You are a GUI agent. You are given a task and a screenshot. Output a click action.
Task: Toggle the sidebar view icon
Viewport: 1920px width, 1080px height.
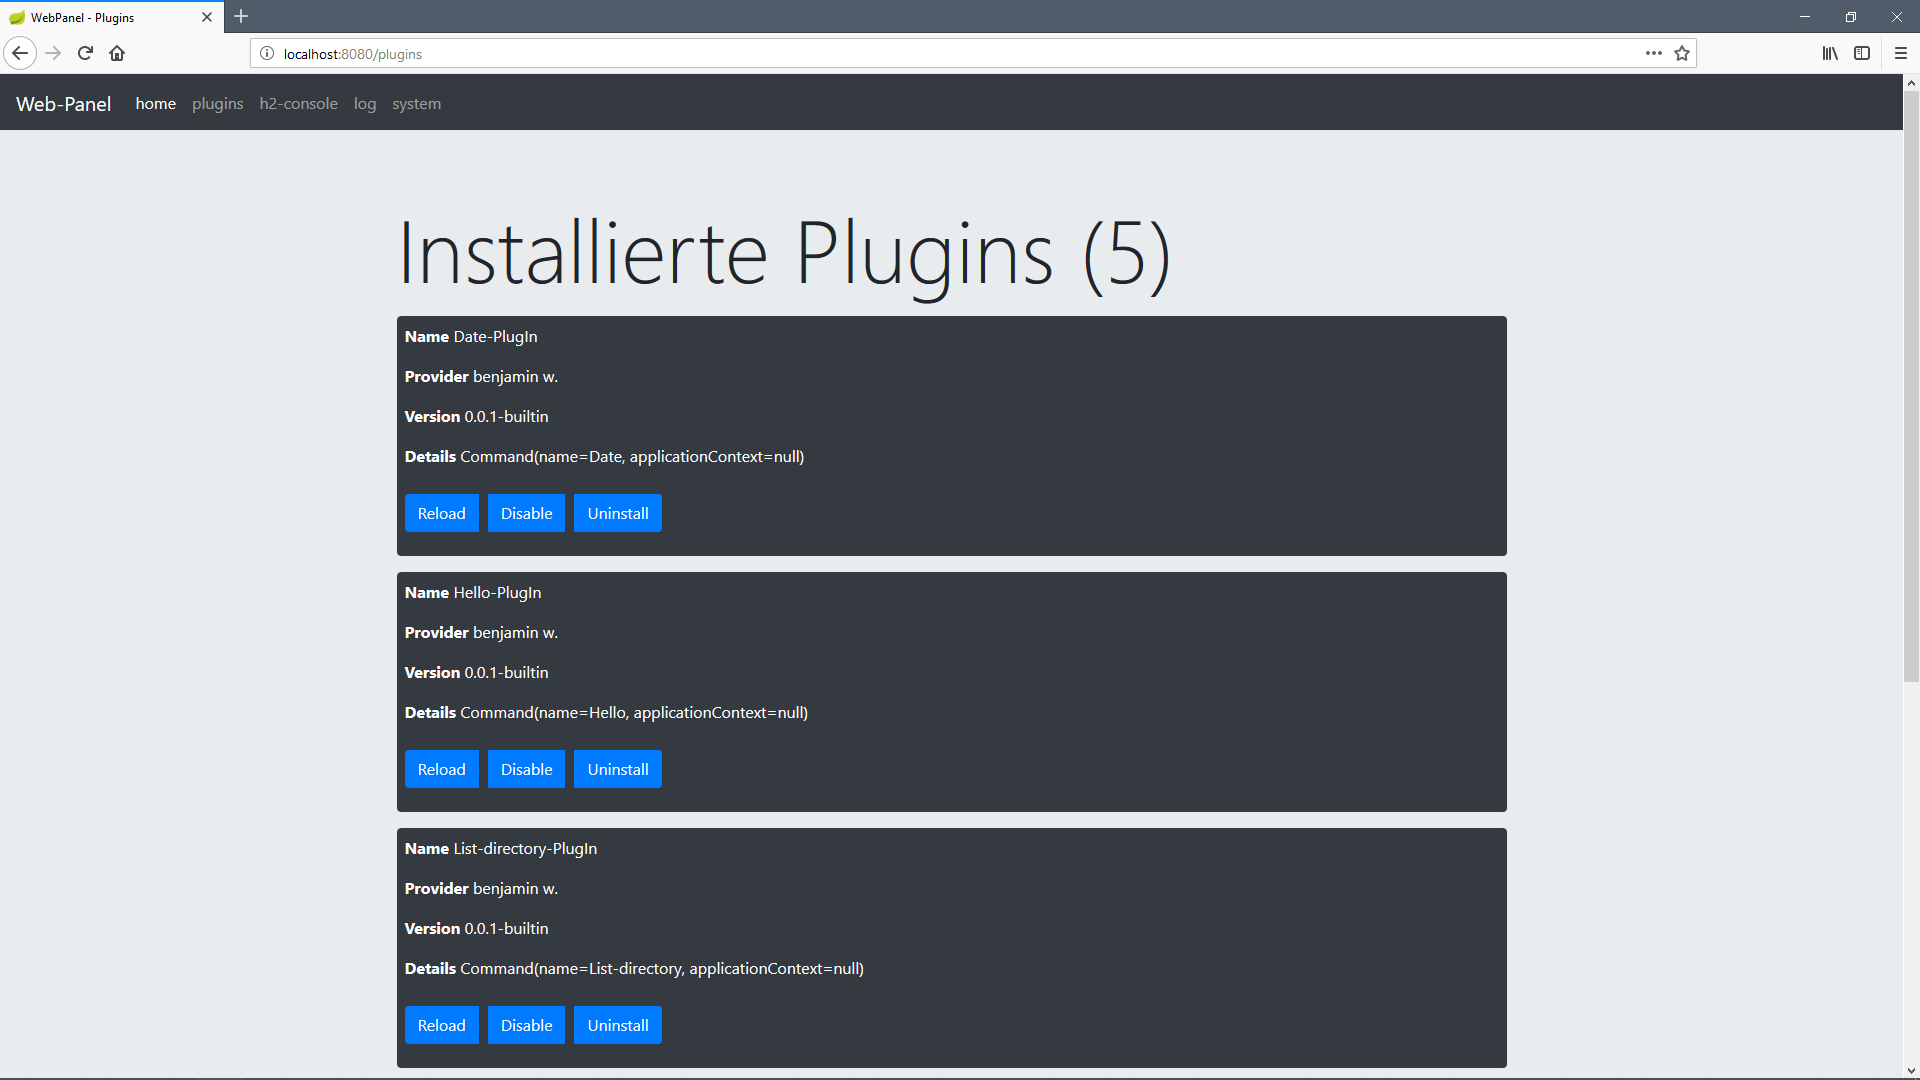coord(1862,53)
